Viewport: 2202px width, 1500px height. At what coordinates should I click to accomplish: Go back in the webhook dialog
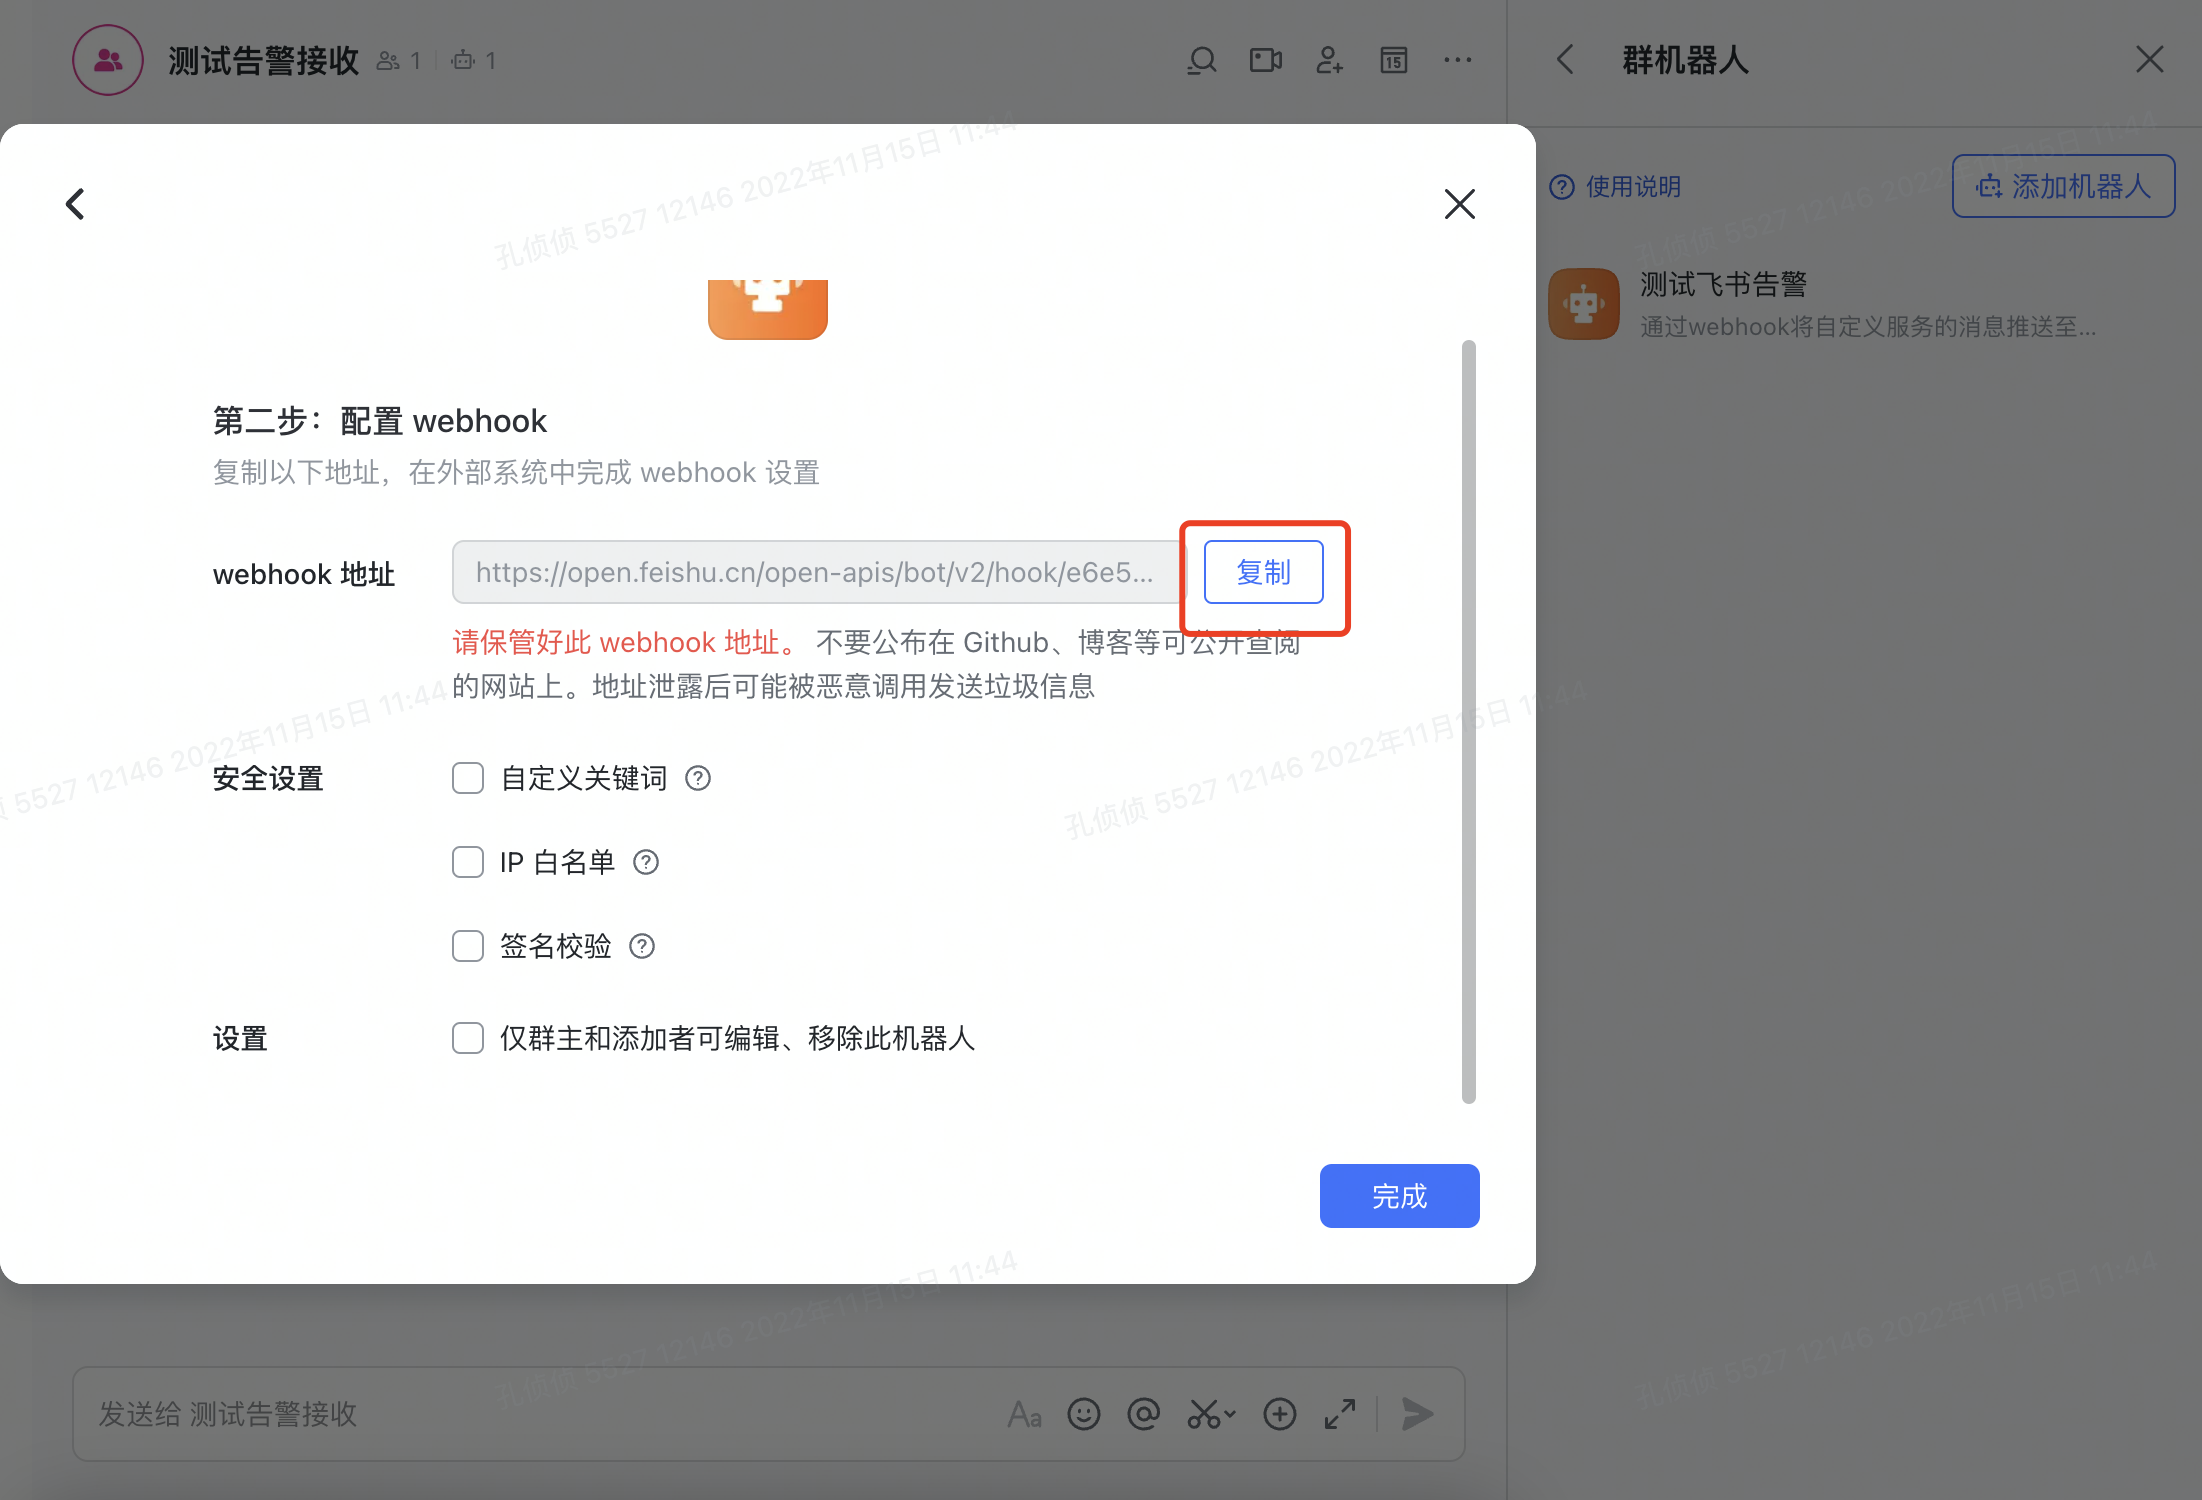pos(75,204)
